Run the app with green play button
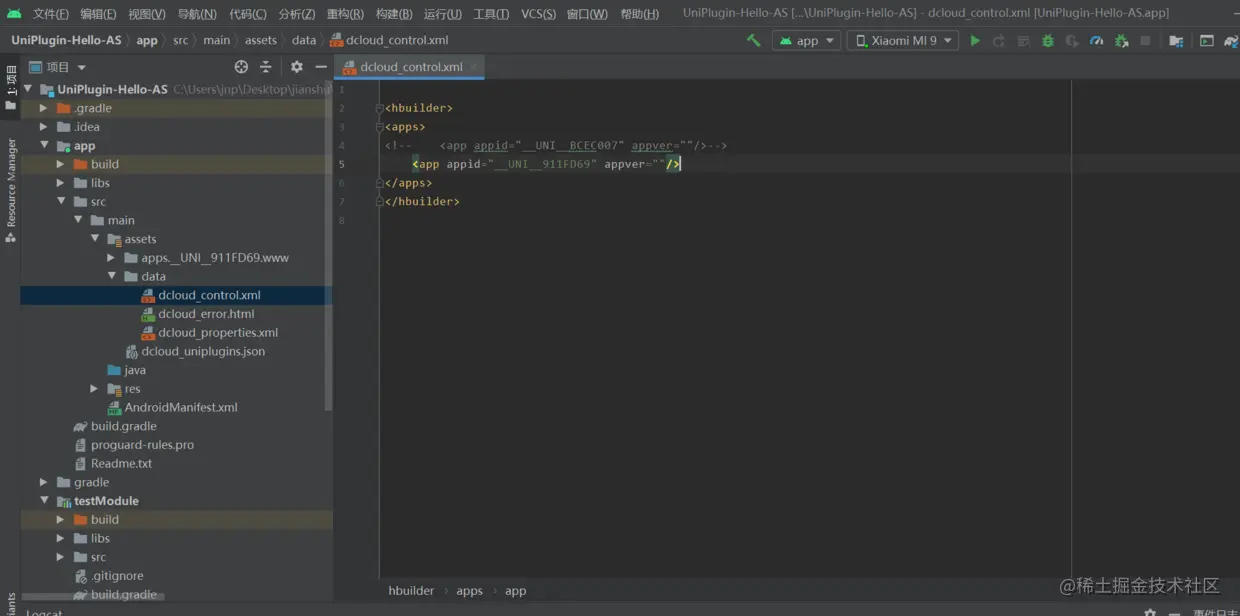This screenshot has height=616, width=1240. (x=975, y=41)
